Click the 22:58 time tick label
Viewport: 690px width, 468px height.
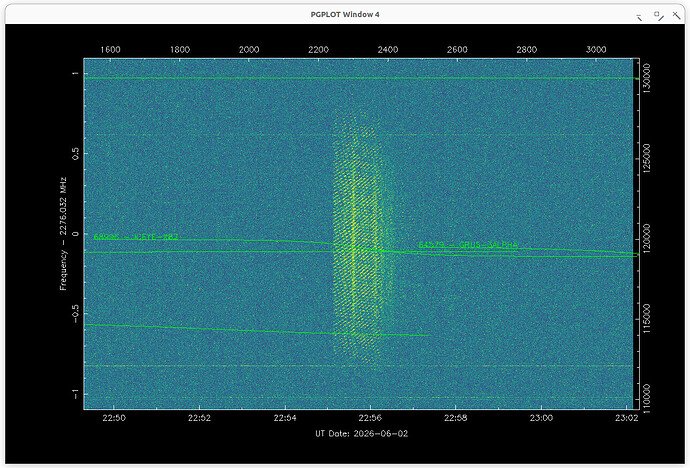click(455, 418)
